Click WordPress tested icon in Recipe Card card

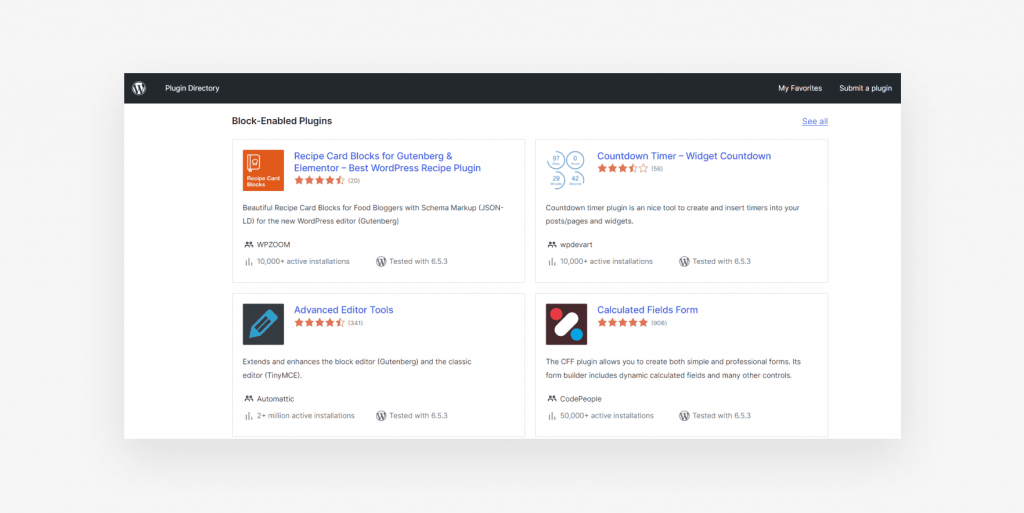coord(381,261)
